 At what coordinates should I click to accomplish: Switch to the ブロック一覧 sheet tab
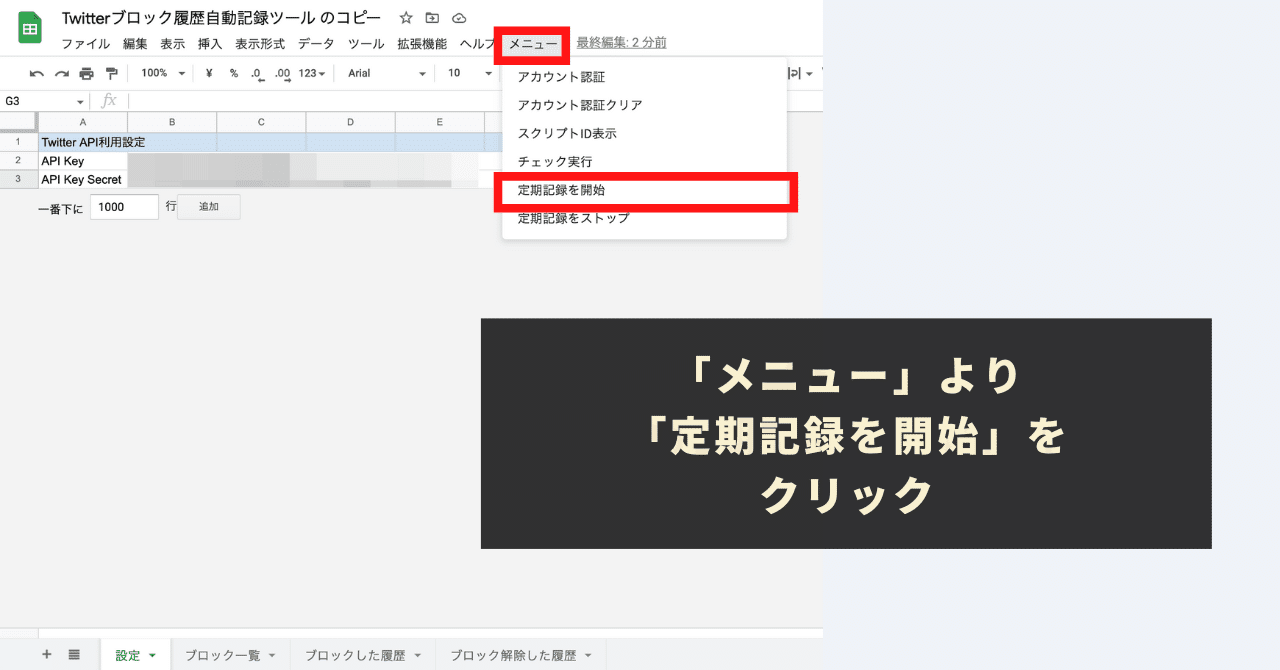point(224,654)
